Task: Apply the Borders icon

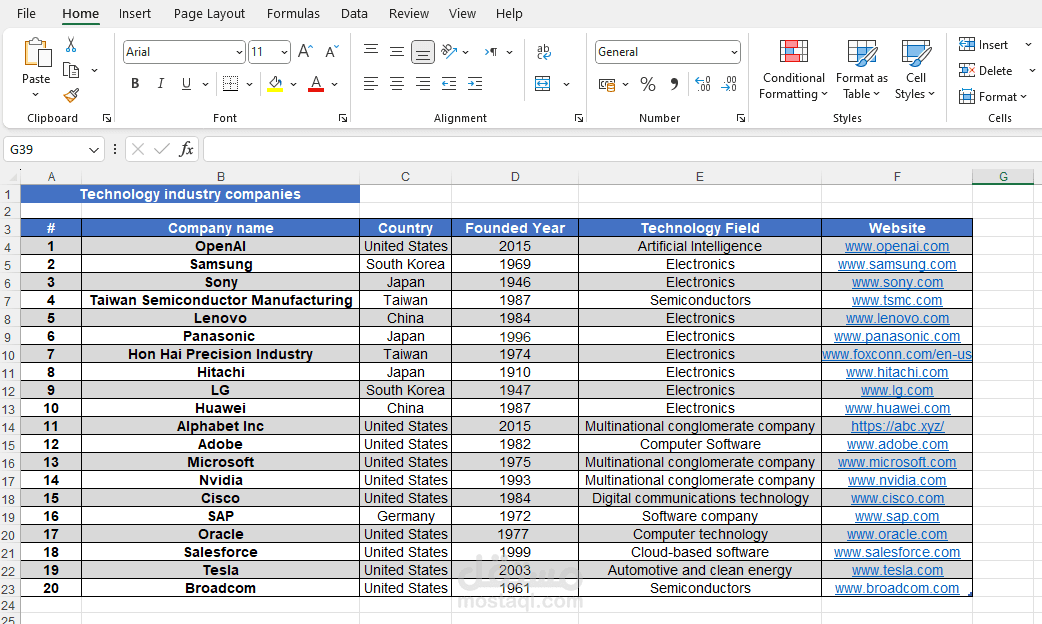Action: 231,84
